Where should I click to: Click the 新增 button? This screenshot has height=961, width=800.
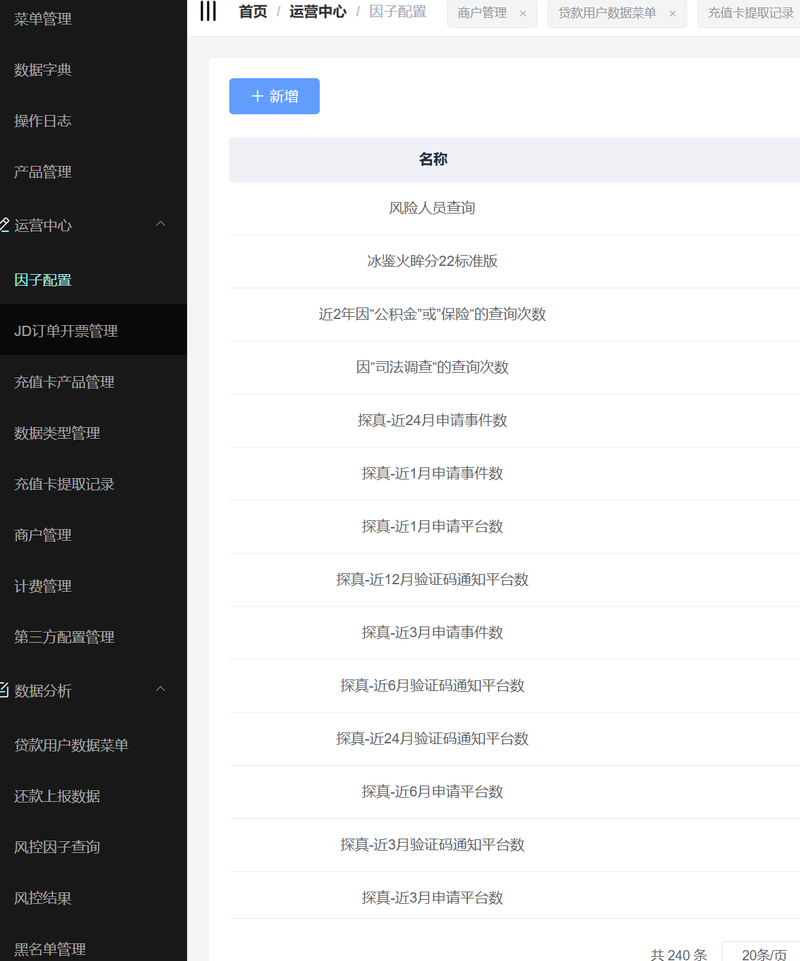click(274, 96)
